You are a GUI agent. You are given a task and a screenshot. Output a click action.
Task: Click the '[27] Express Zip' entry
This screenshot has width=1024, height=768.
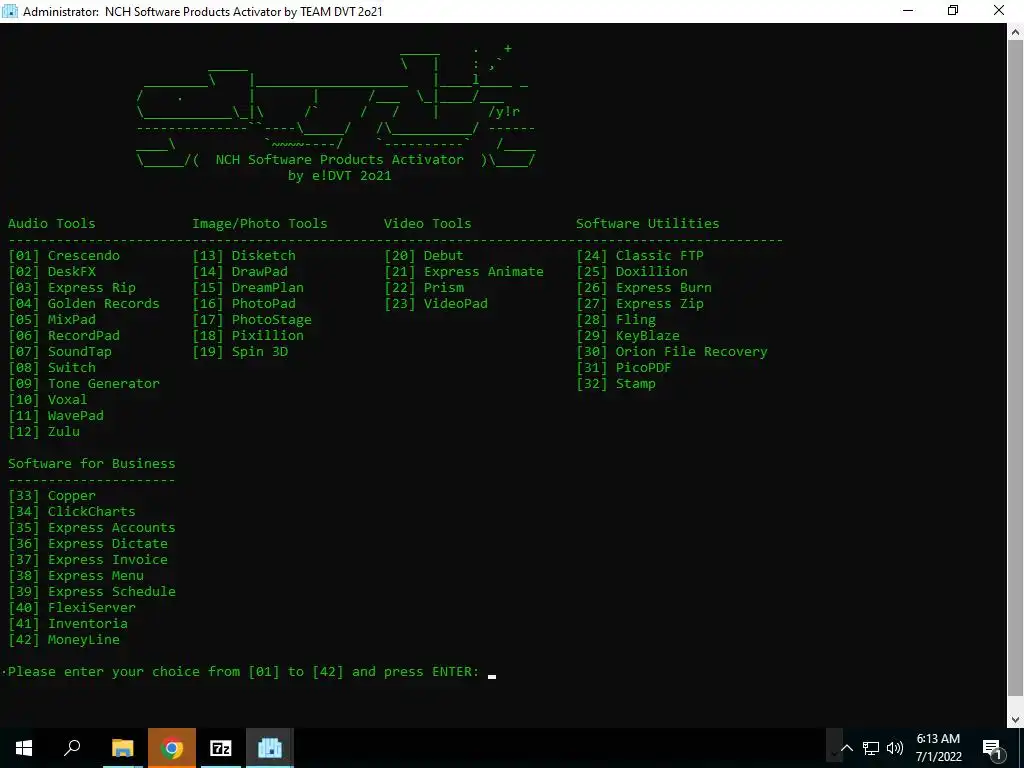640,304
